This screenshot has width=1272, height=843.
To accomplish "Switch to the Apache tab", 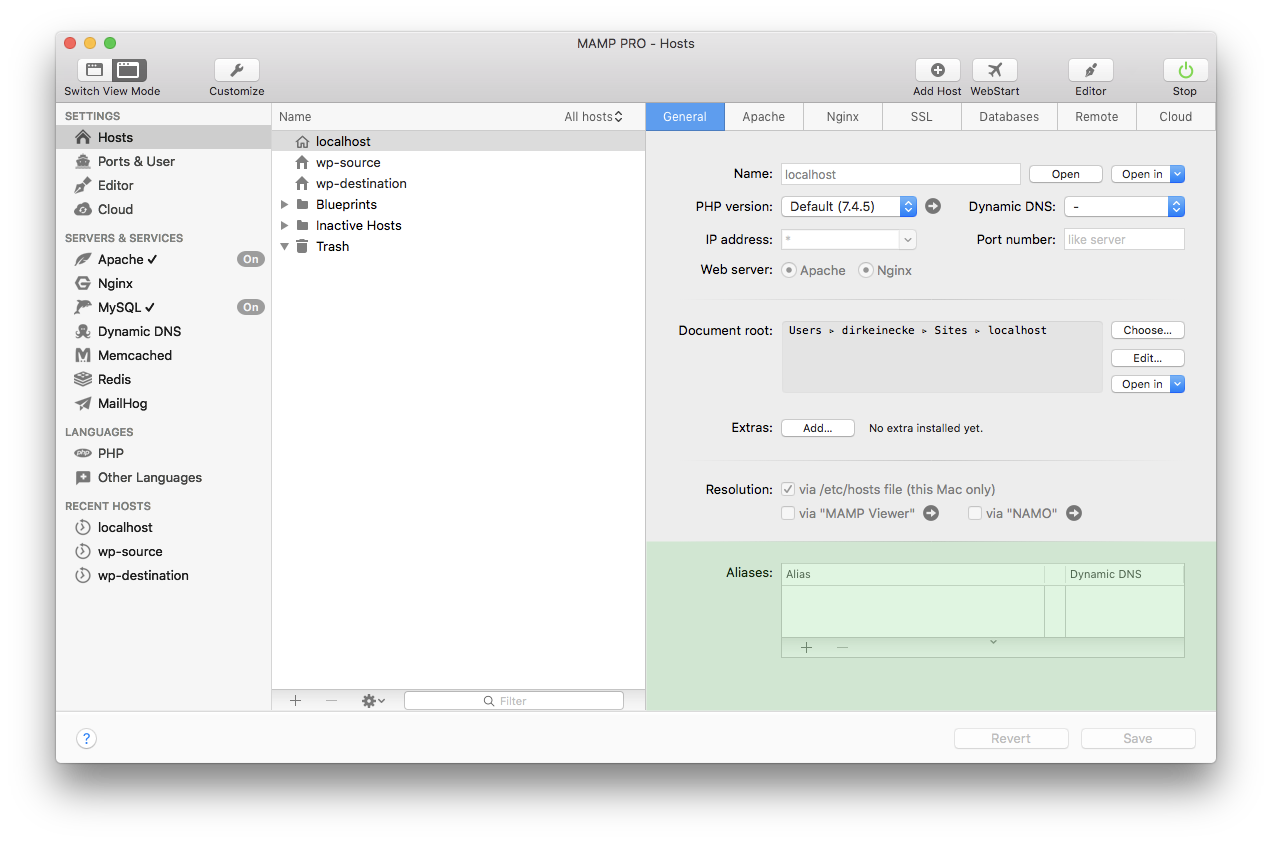I will (x=764, y=117).
